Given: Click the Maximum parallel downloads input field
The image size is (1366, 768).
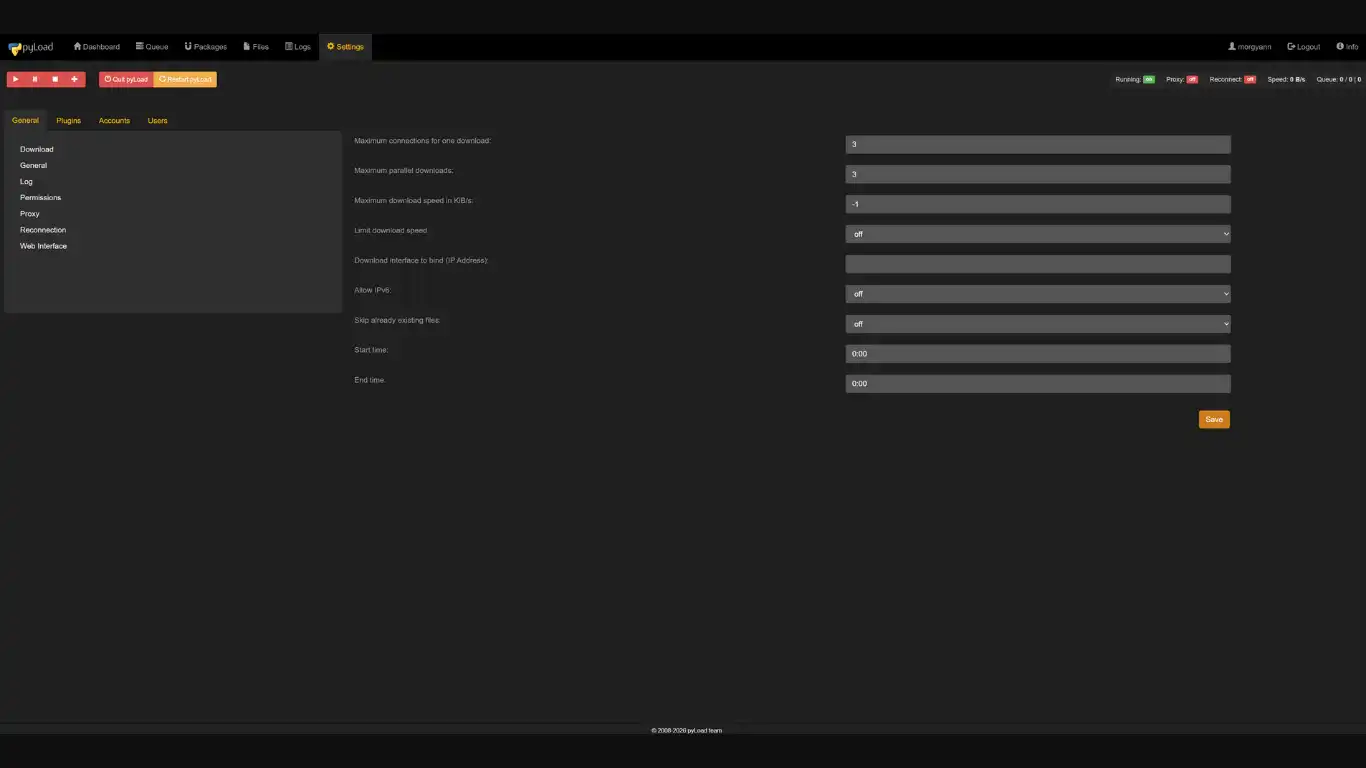Looking at the screenshot, I should click(x=1037, y=174).
